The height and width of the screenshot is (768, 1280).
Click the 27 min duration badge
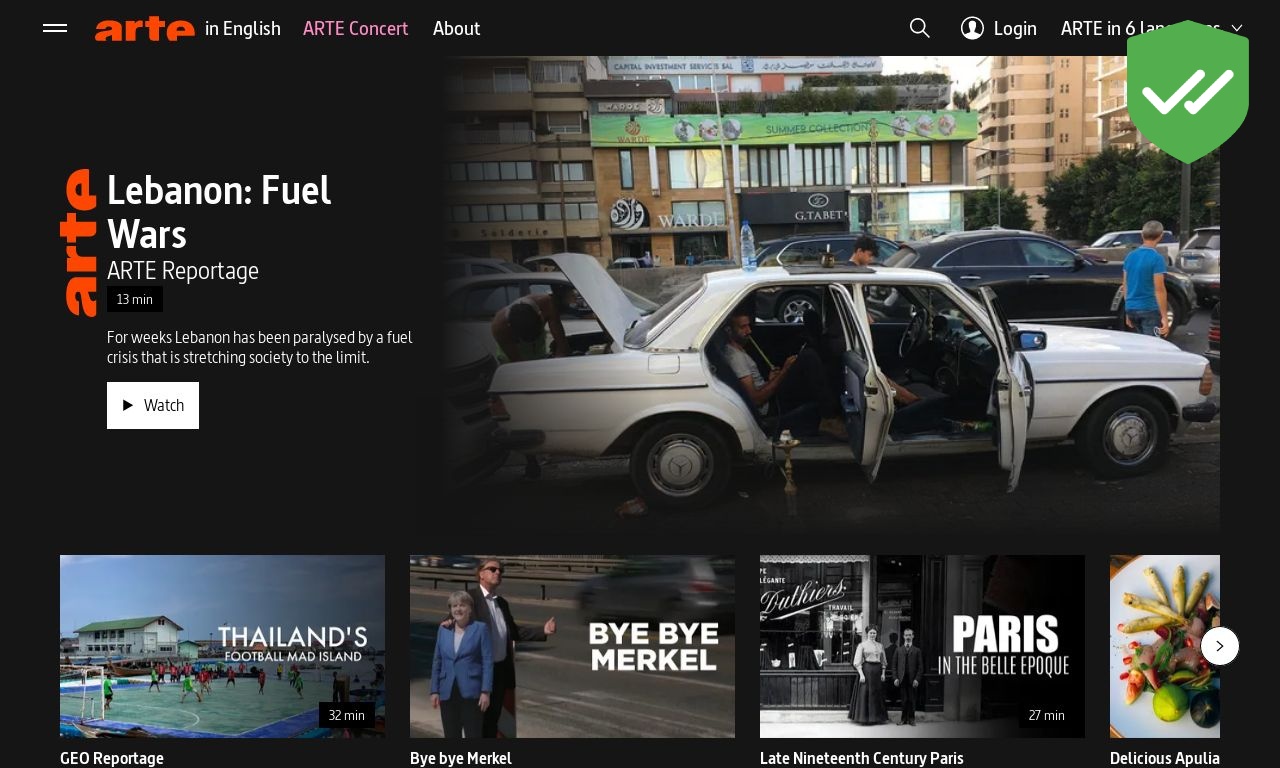[1047, 715]
